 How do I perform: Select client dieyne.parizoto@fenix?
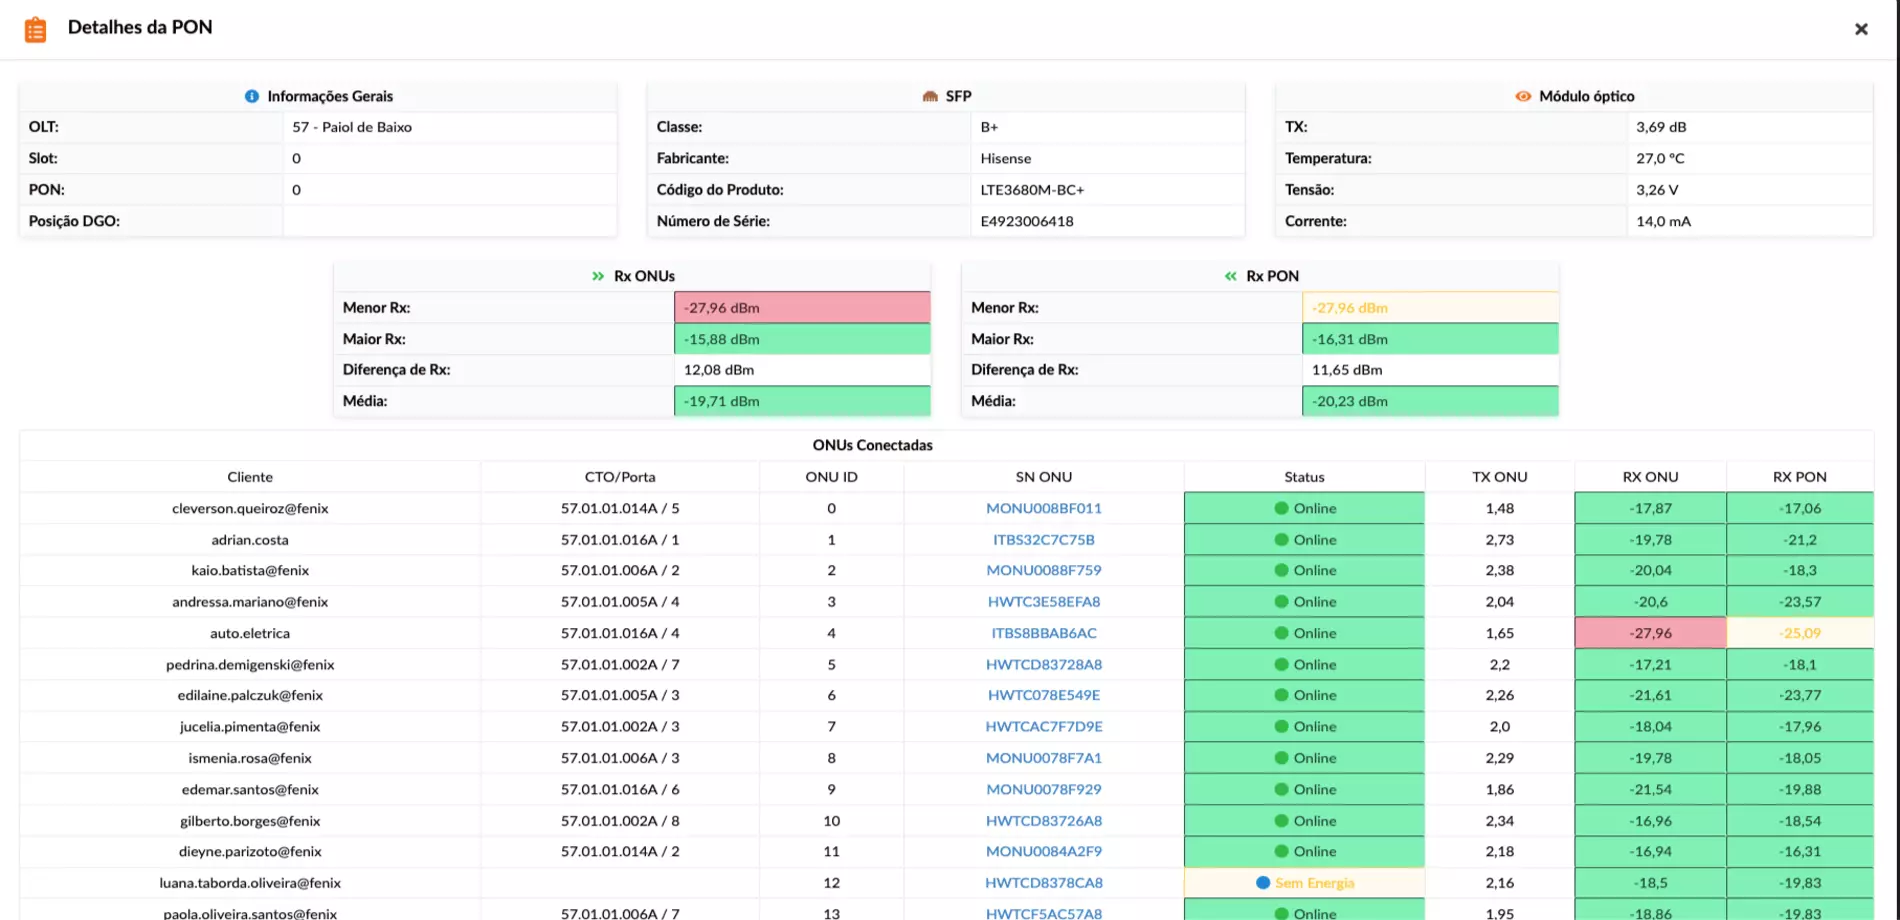[x=250, y=851]
